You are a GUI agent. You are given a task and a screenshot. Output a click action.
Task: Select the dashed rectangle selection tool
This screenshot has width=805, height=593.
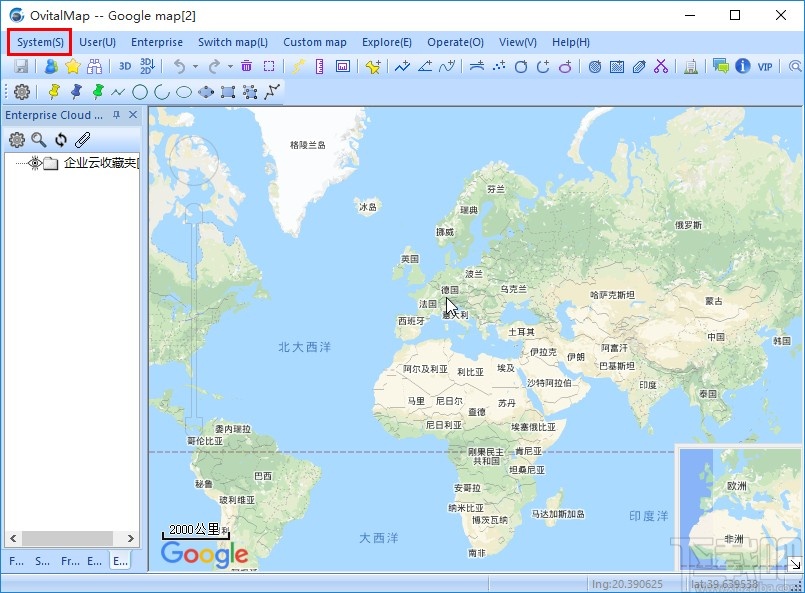[x=269, y=66]
